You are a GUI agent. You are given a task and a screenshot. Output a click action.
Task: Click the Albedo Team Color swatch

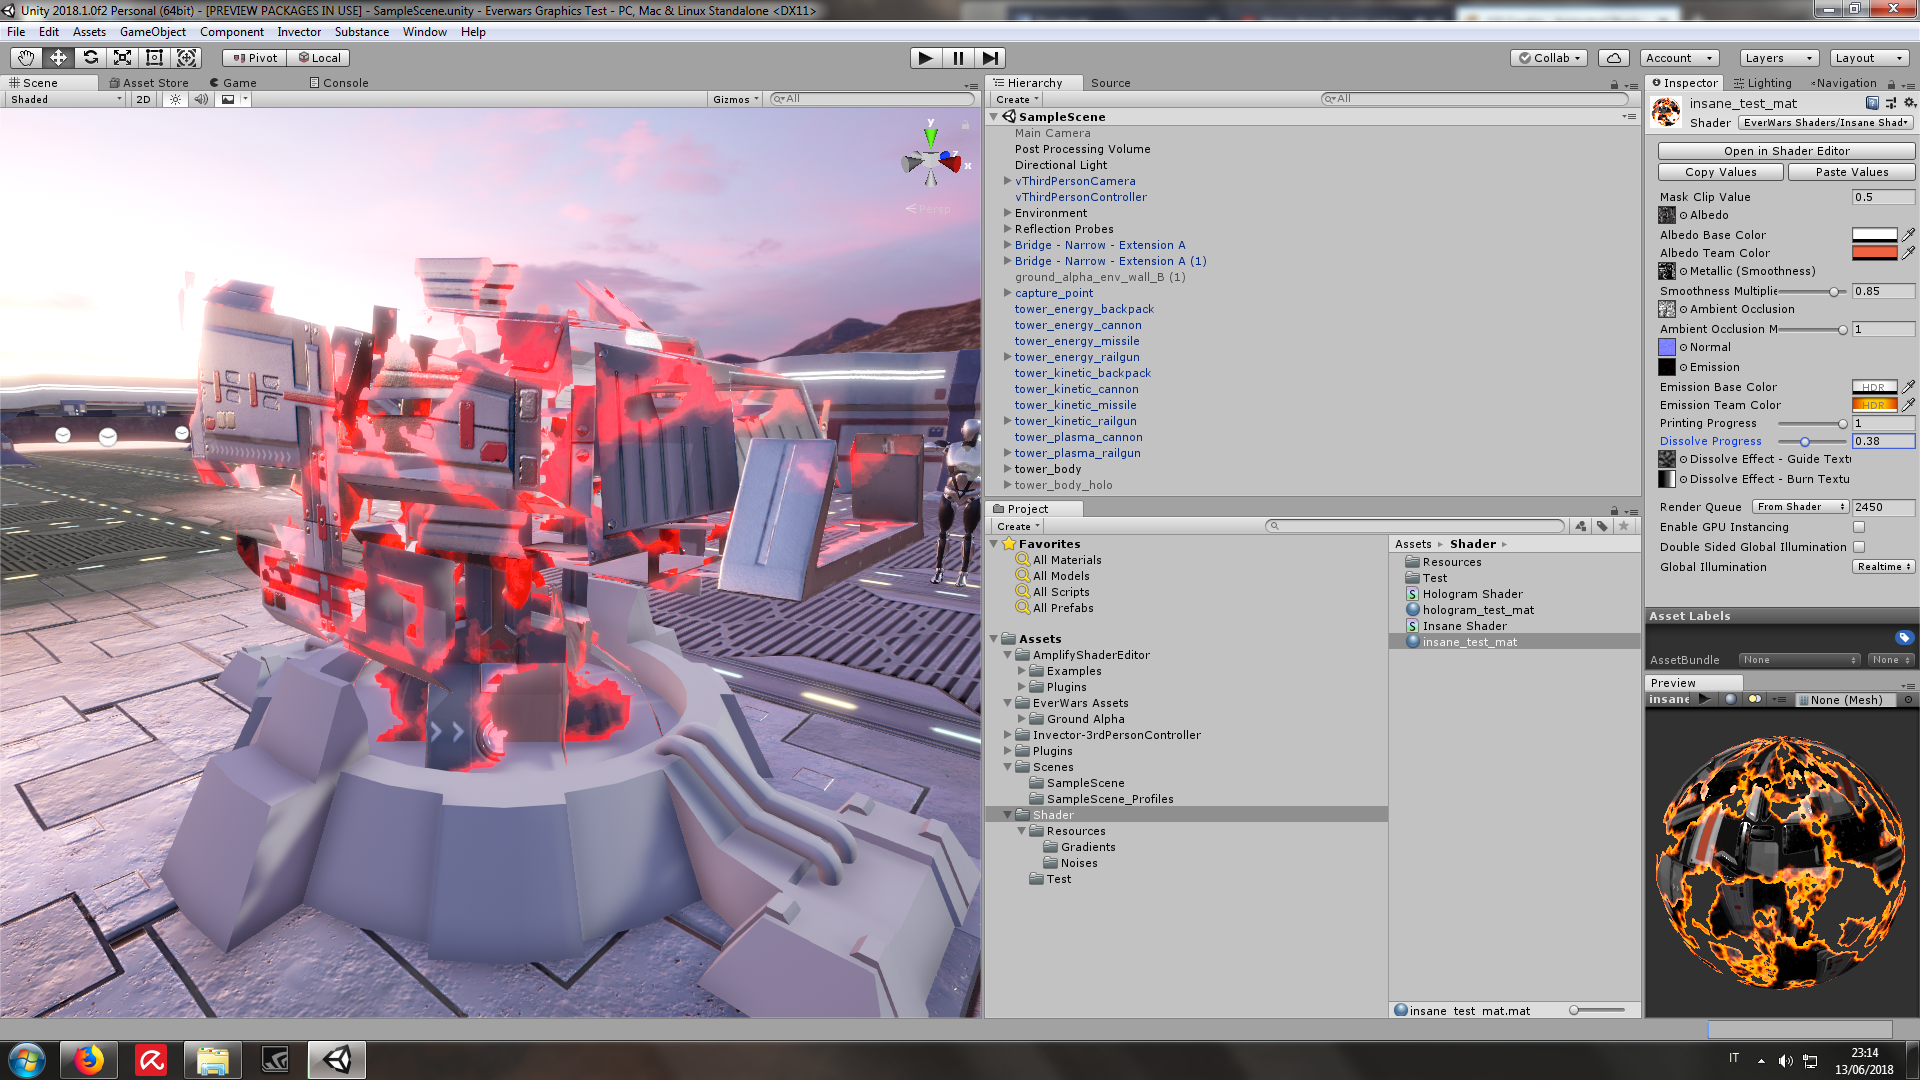pyautogui.click(x=1874, y=253)
